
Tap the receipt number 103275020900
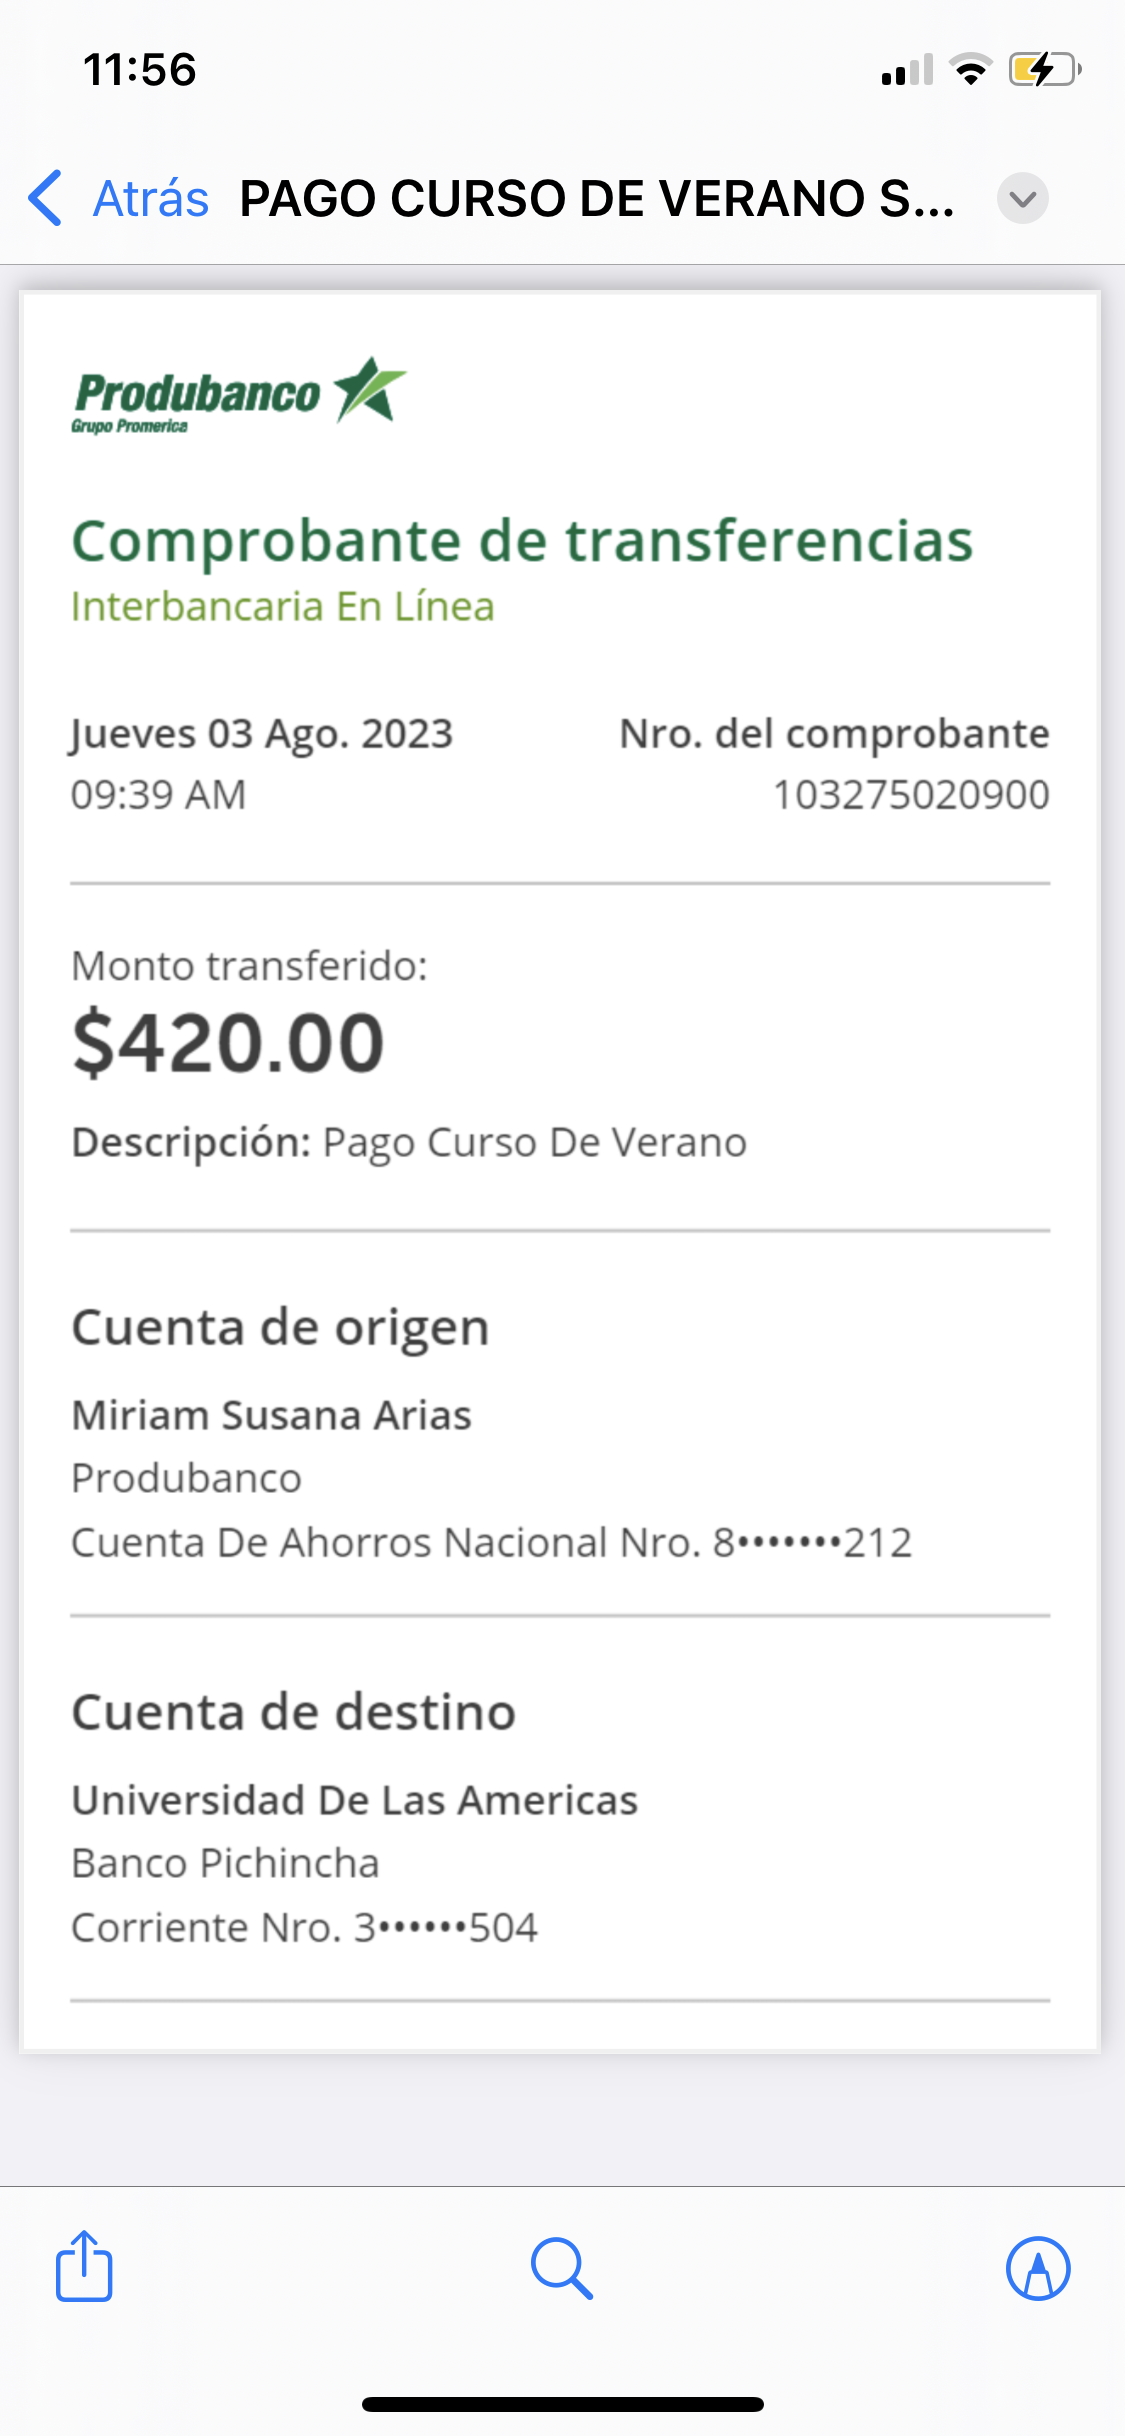pyautogui.click(x=911, y=795)
